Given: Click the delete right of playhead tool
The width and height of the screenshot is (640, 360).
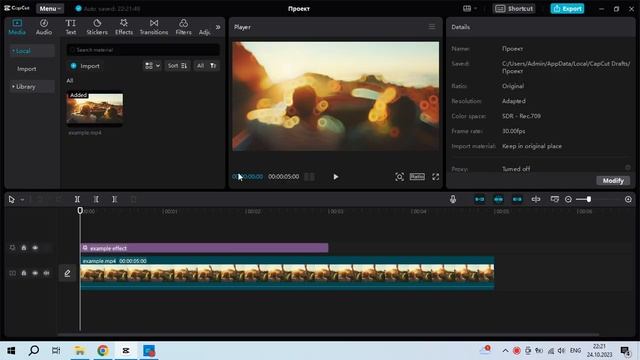Looking at the screenshot, I should 115,199.
